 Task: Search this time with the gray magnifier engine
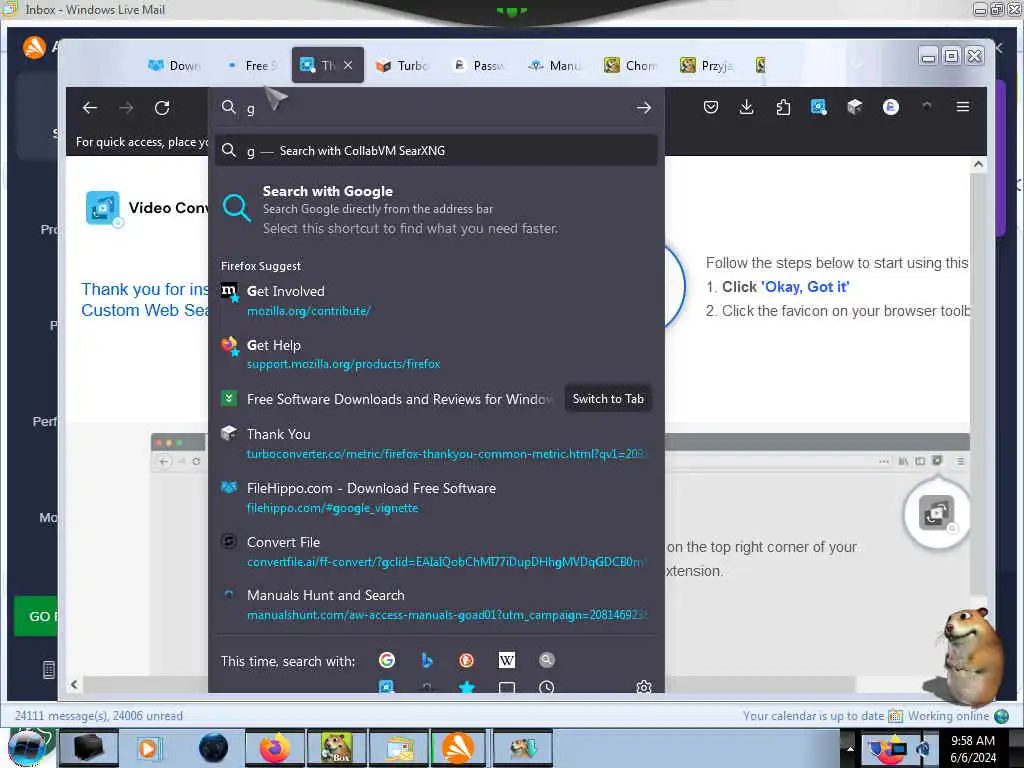click(x=547, y=660)
